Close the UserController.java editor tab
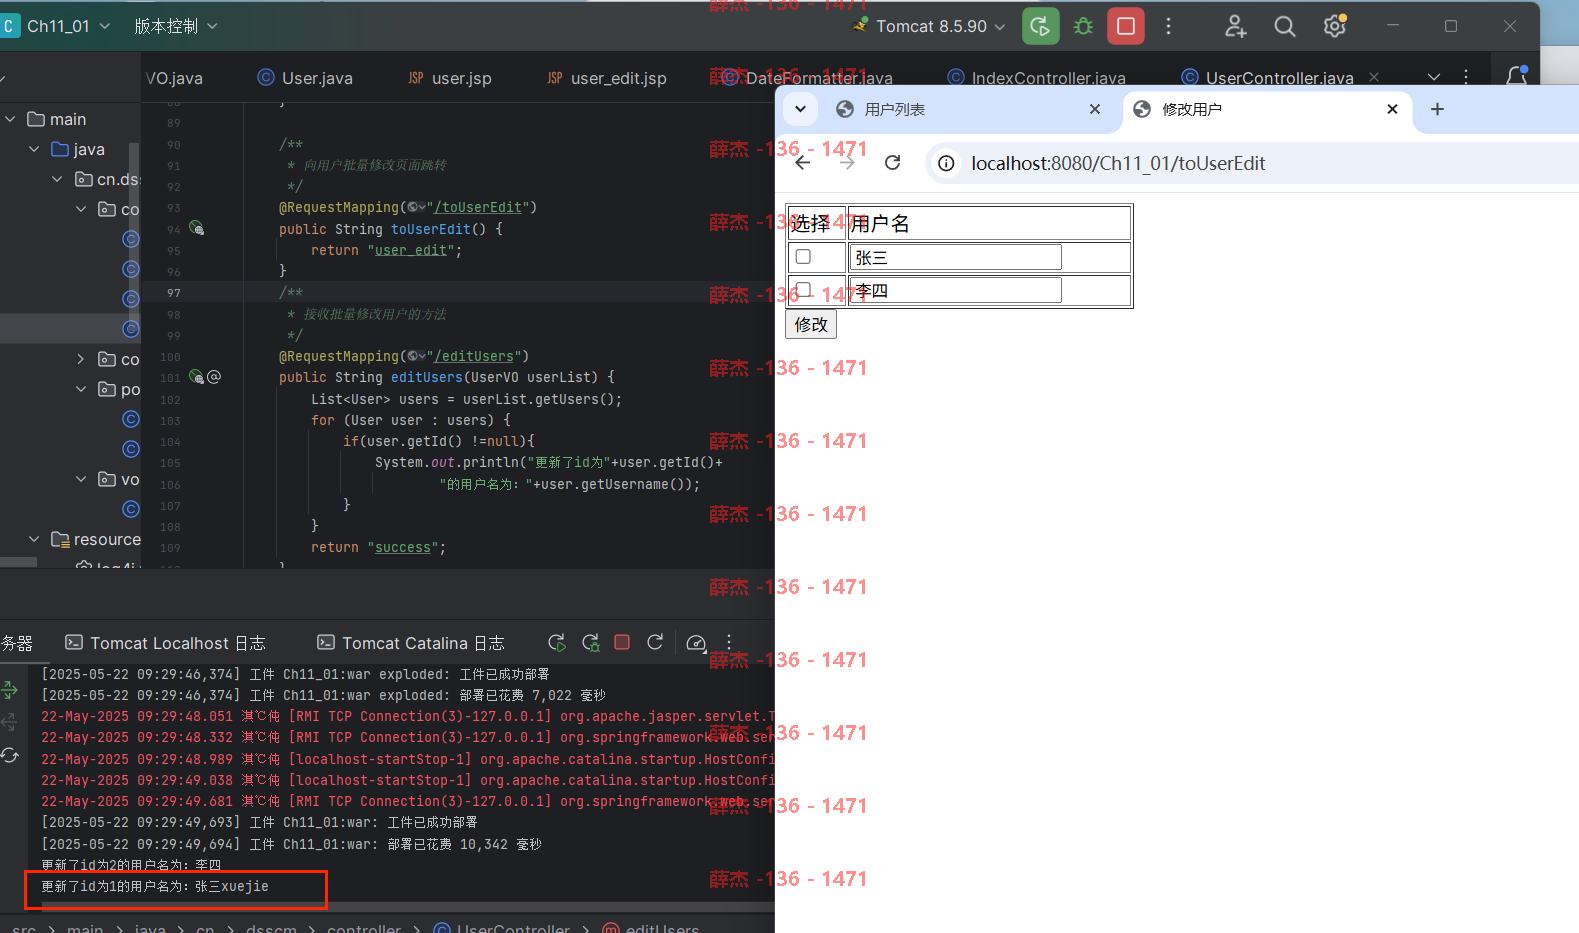This screenshot has height=933, width=1579. click(x=1374, y=77)
